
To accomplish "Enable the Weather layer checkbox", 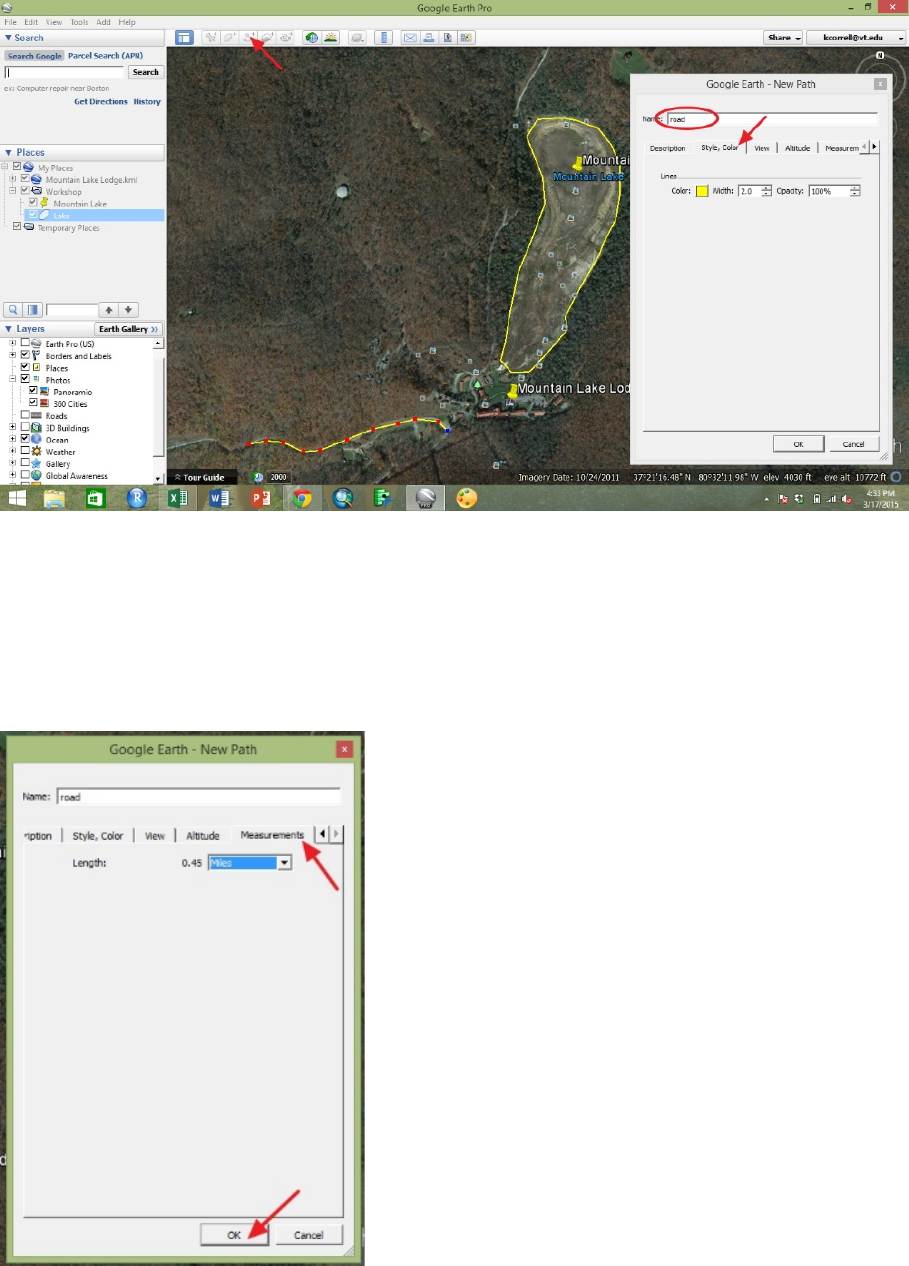I will 25,452.
